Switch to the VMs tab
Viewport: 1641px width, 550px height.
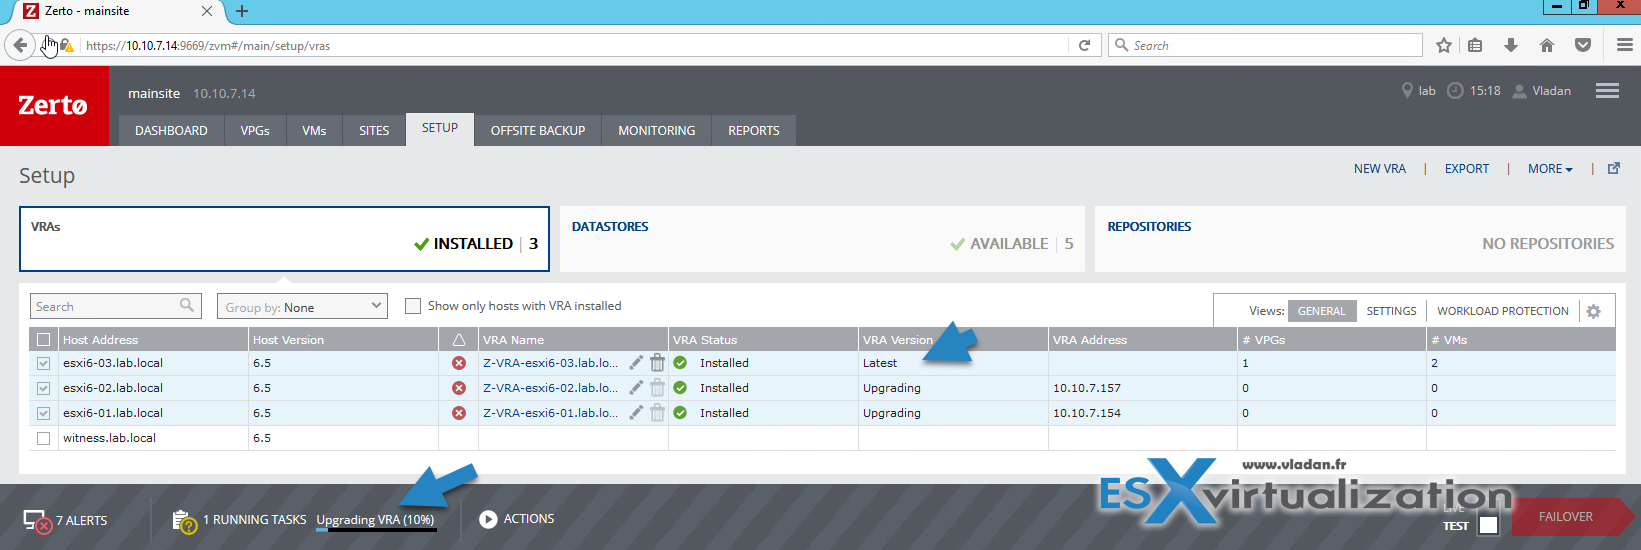point(314,131)
